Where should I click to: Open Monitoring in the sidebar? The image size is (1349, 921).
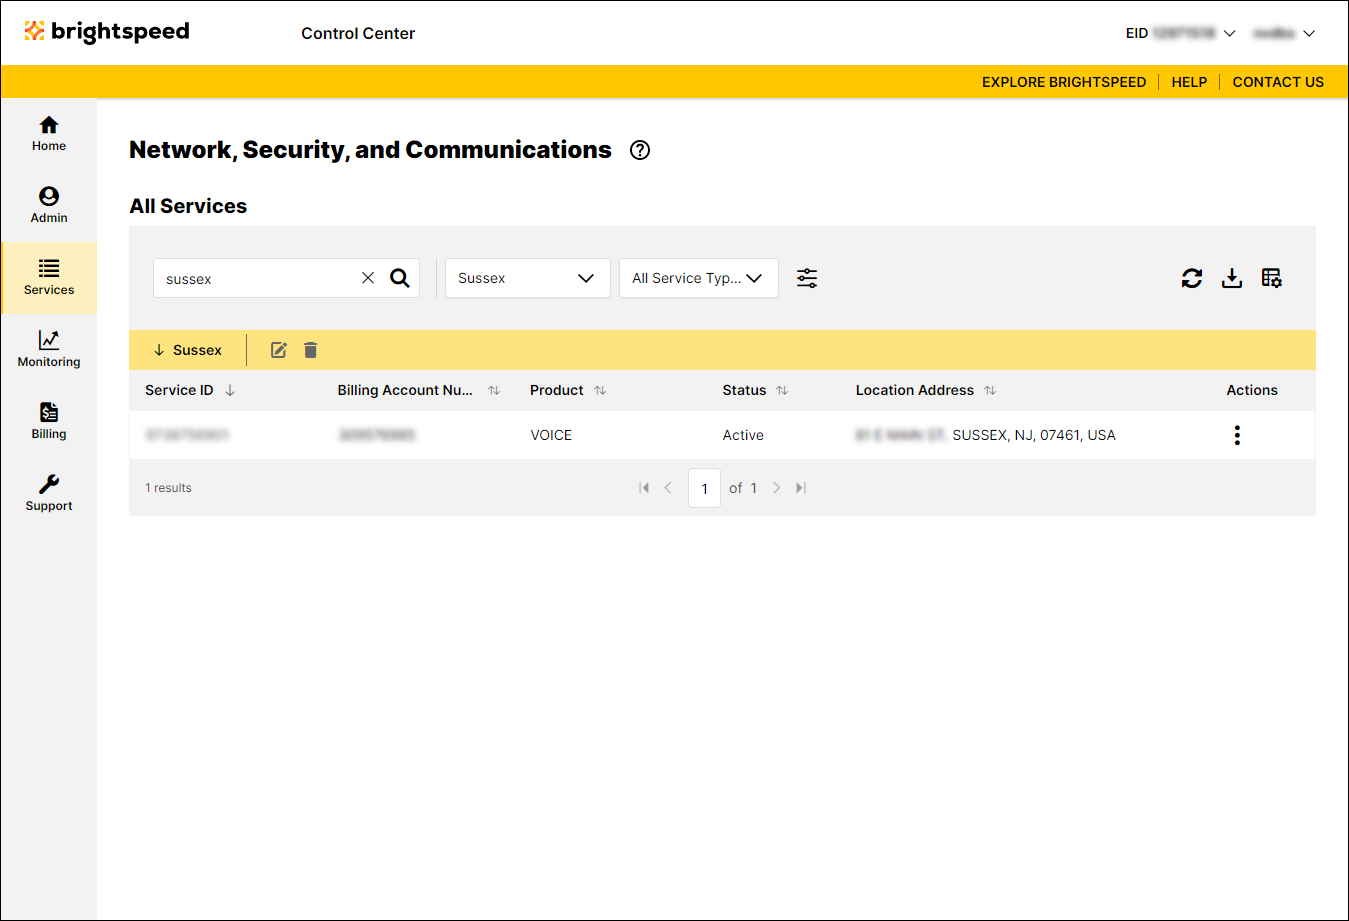[x=49, y=350]
